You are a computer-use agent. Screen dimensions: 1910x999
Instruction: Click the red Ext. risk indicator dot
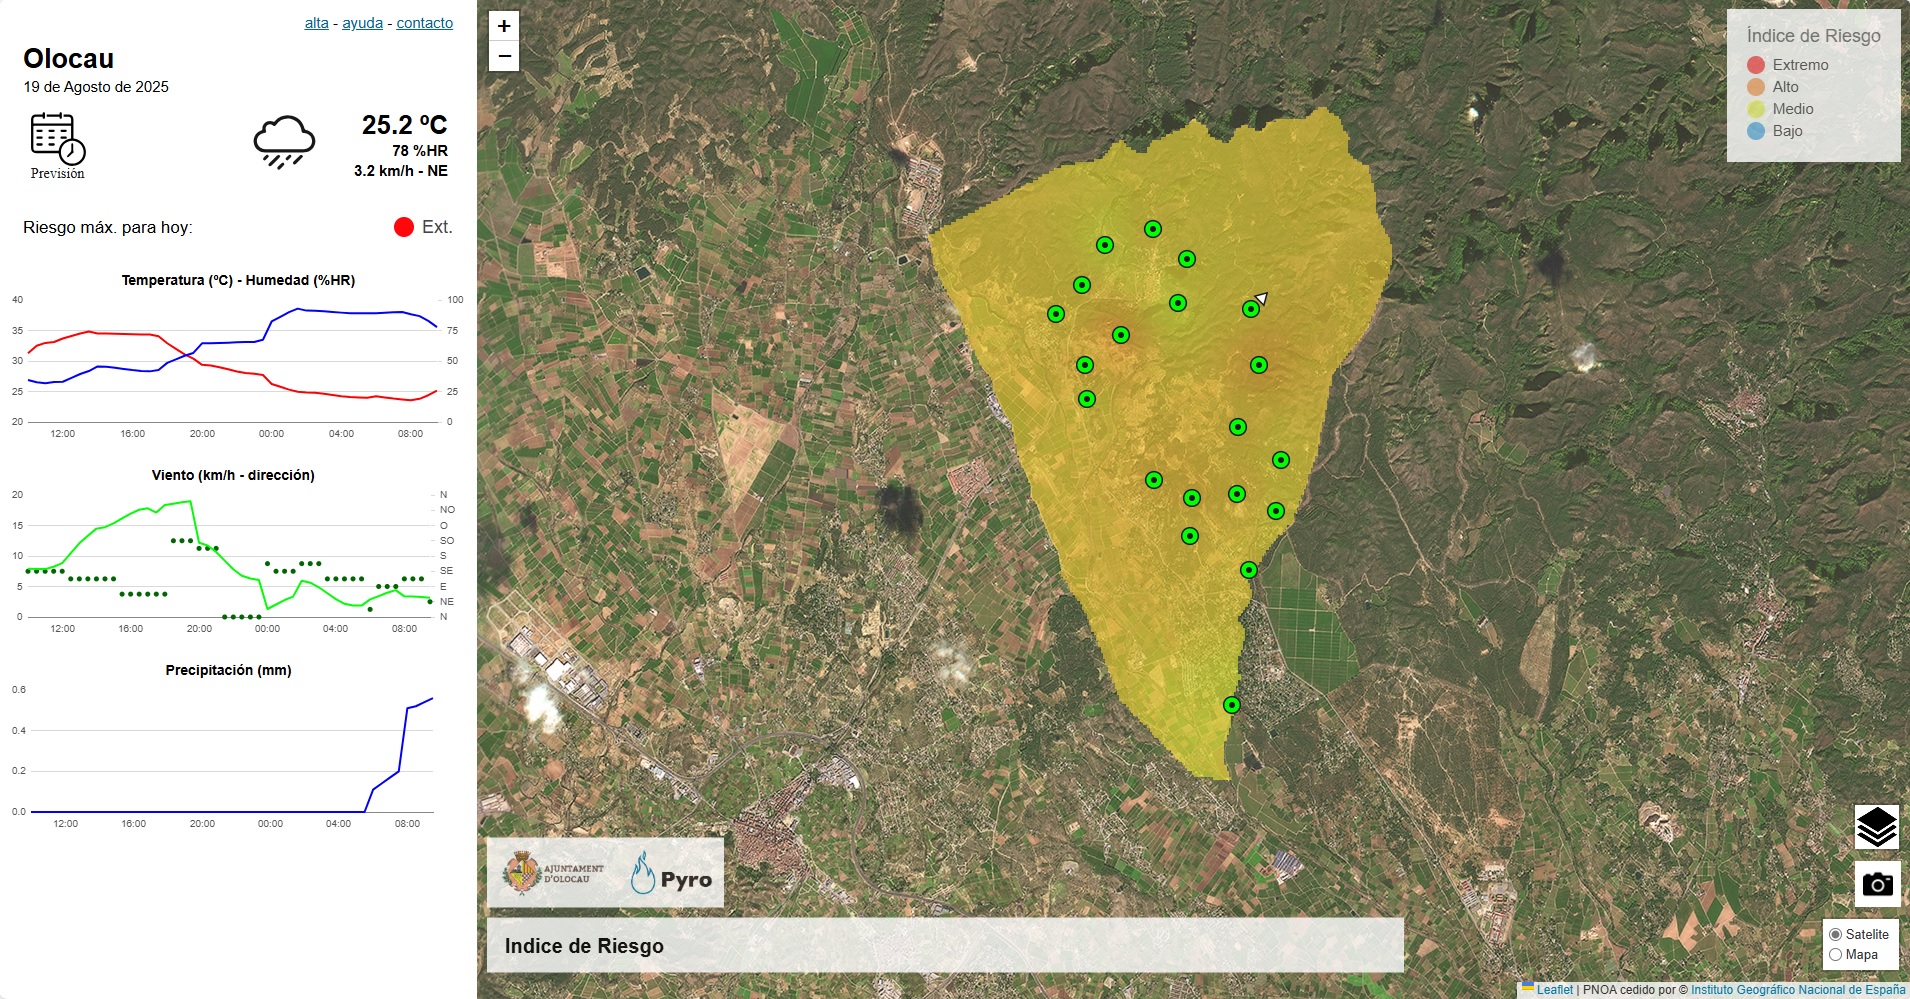tap(403, 226)
